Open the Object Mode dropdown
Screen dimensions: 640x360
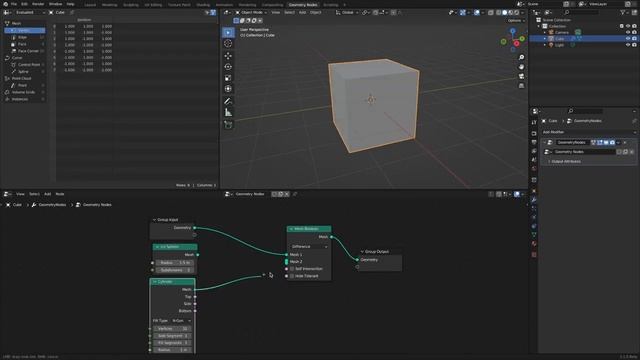coord(251,13)
